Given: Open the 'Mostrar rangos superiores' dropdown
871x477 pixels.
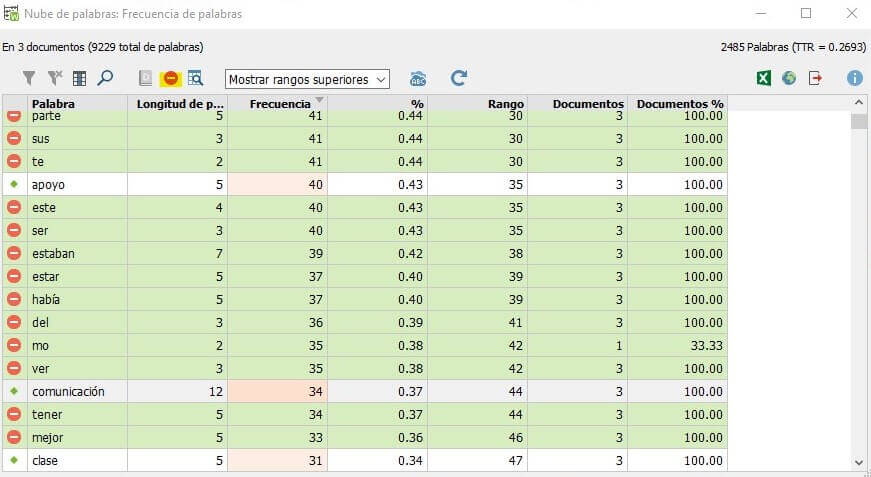Looking at the screenshot, I should tap(307, 79).
